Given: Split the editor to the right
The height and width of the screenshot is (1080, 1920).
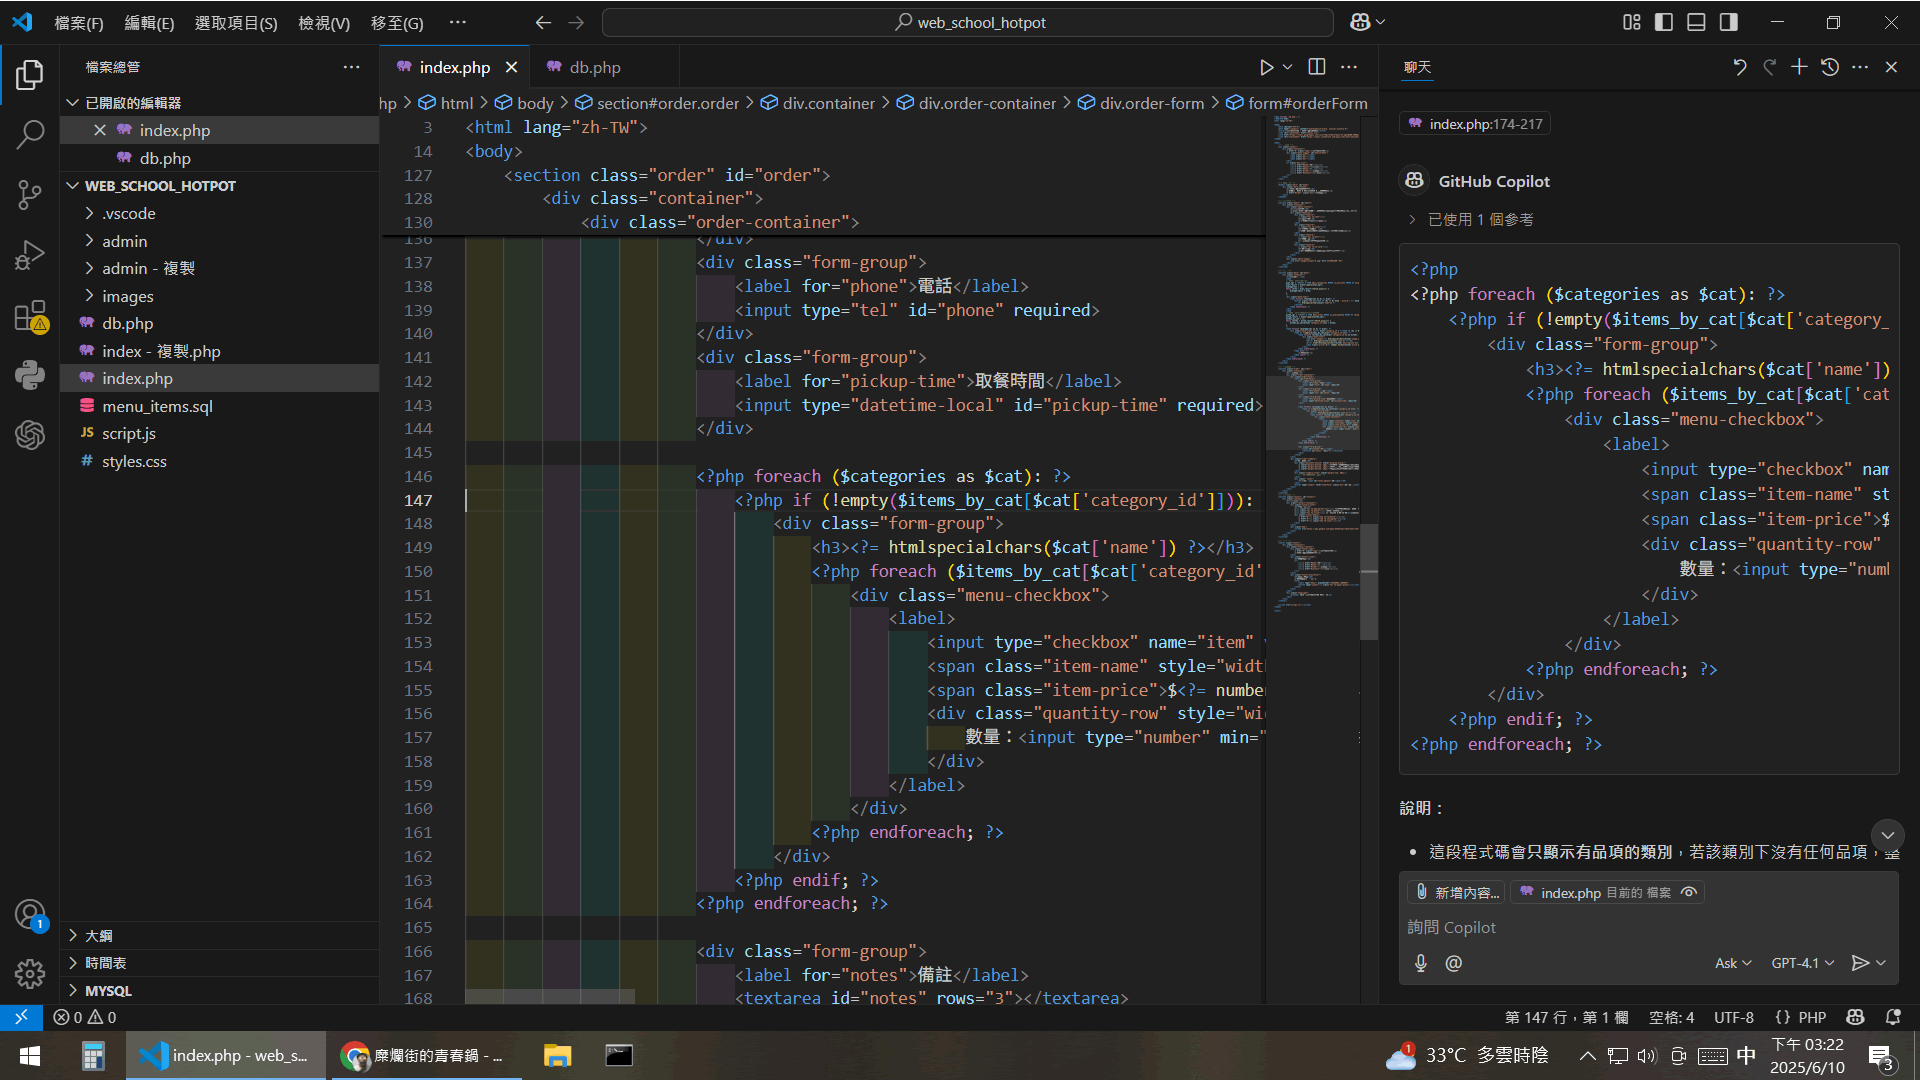Looking at the screenshot, I should point(1317,67).
